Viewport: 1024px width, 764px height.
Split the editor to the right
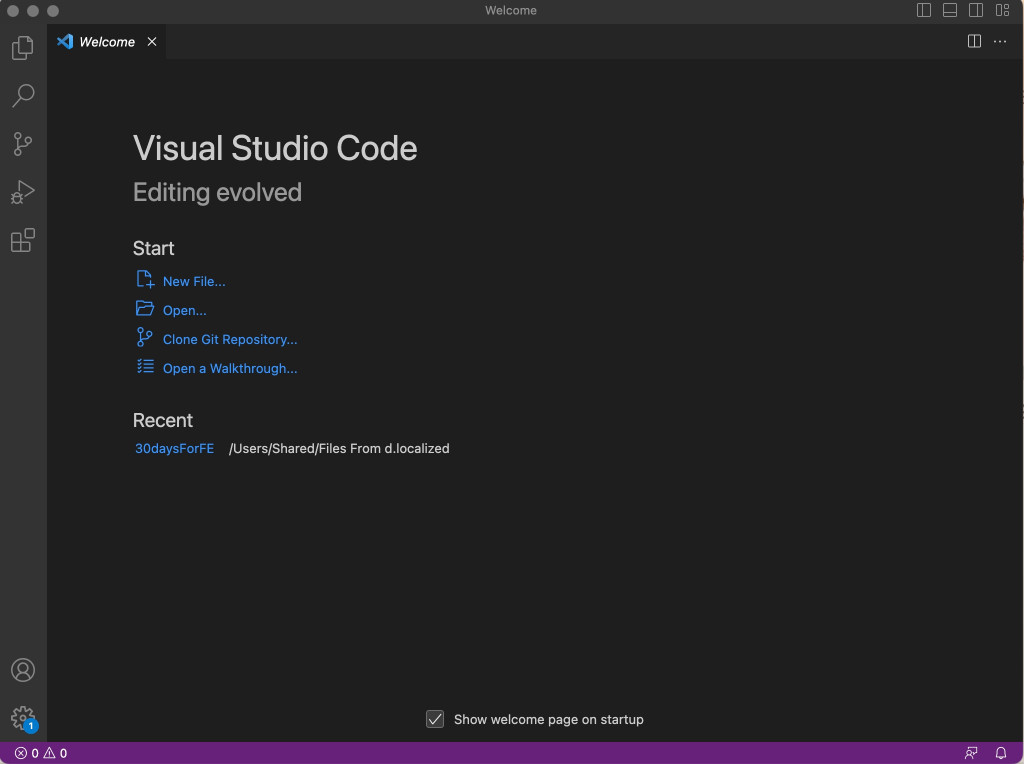click(x=974, y=41)
